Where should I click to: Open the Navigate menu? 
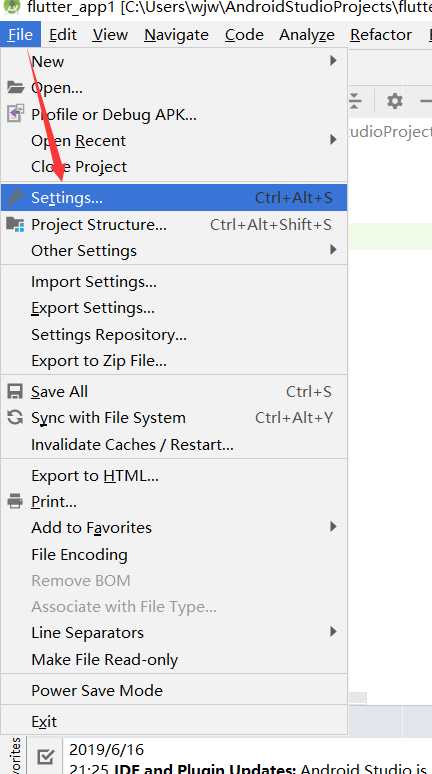click(x=176, y=35)
